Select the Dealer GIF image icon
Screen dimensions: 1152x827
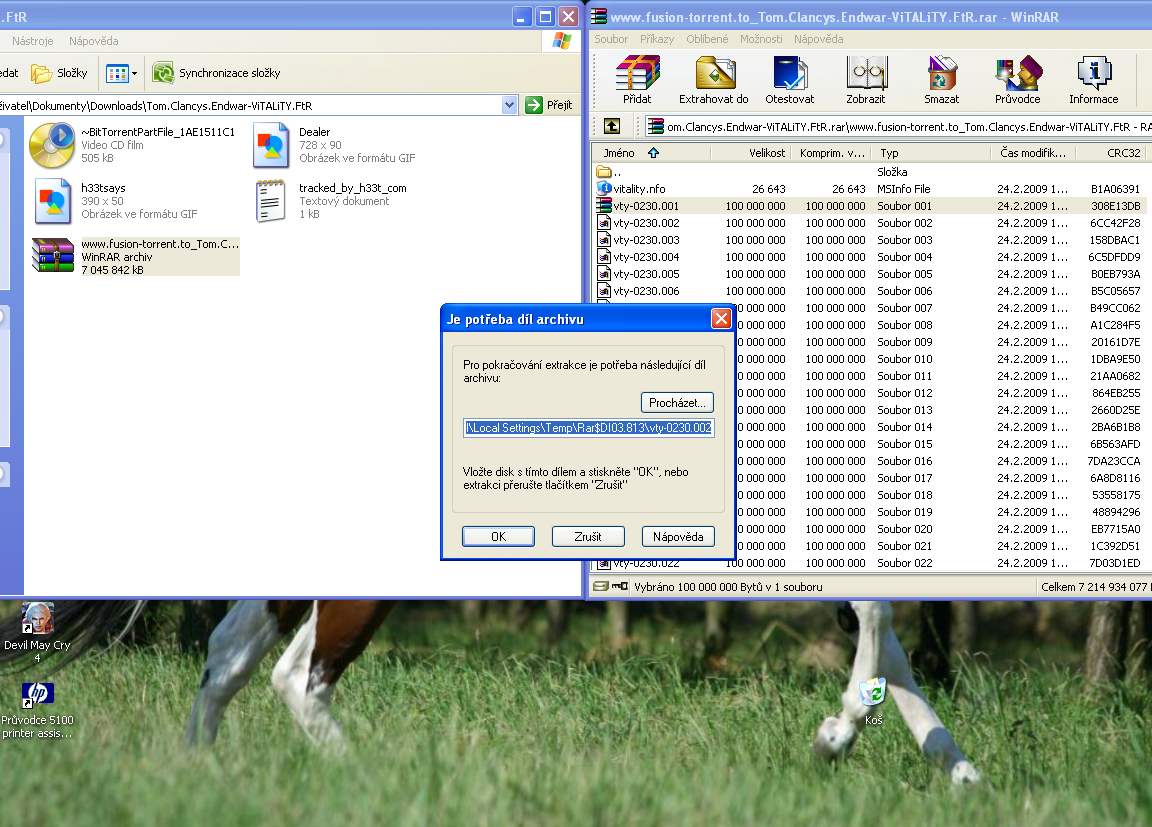point(270,145)
